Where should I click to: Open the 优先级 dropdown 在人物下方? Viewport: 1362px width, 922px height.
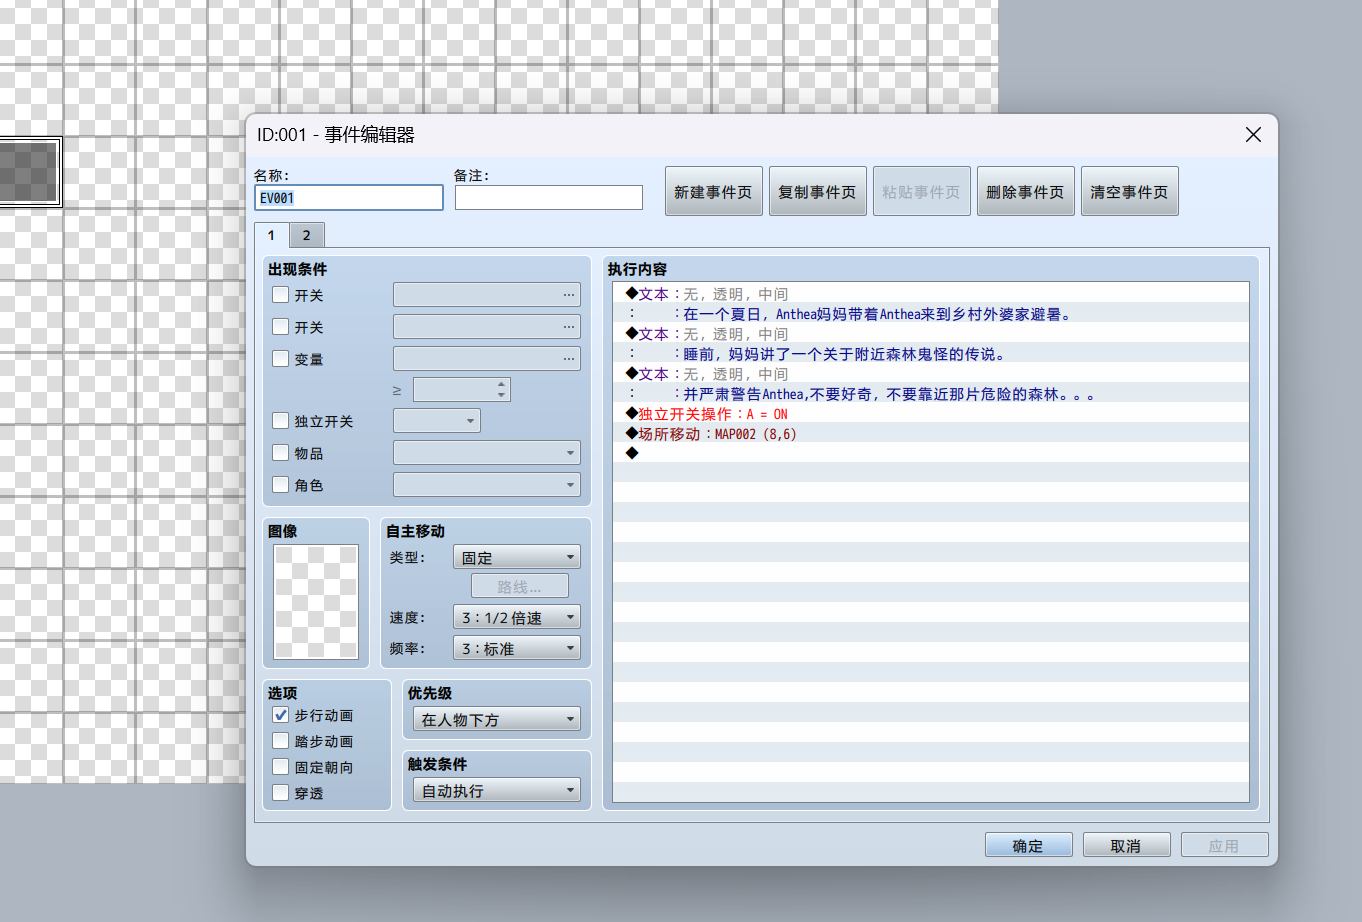(497, 719)
